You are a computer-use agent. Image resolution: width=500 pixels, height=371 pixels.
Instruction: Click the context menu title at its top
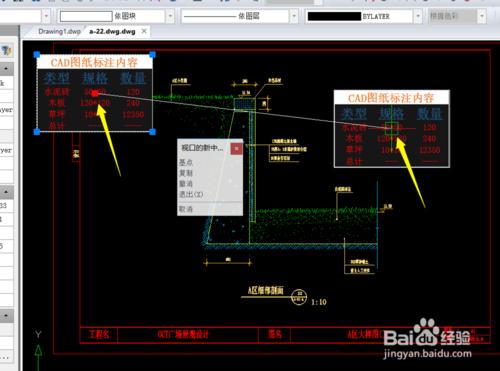point(202,148)
